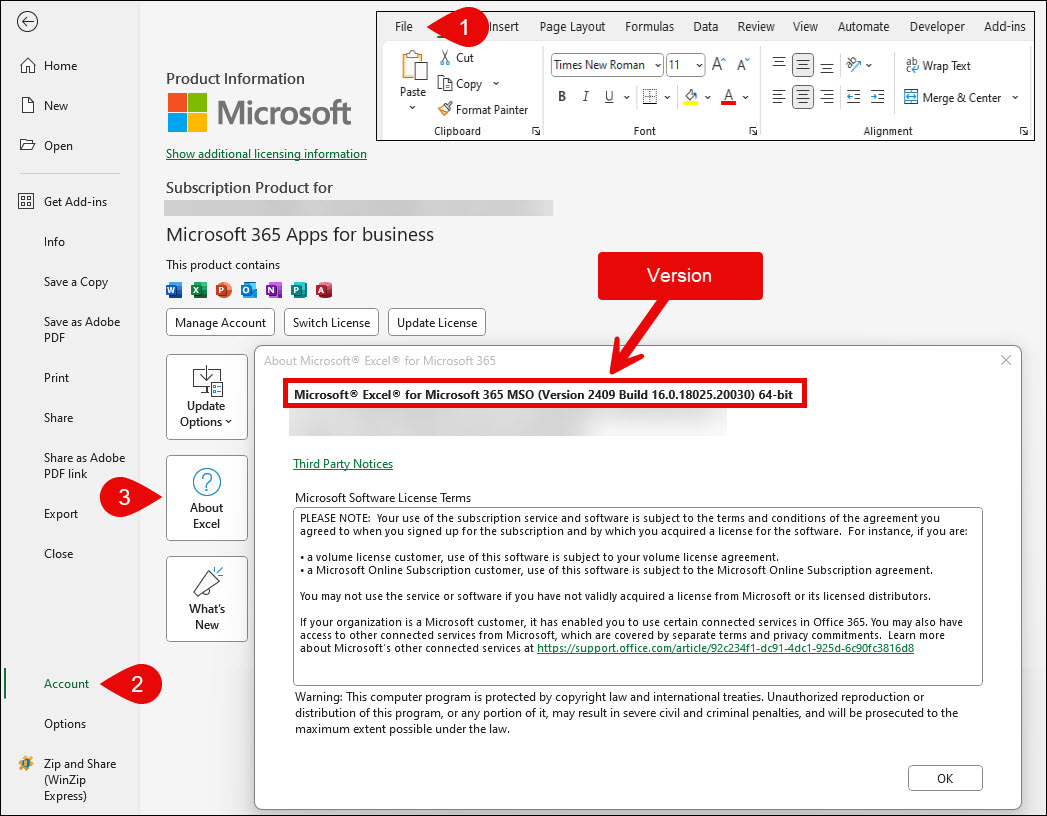Image resolution: width=1047 pixels, height=816 pixels.
Task: Click the Cut scissors icon
Action: click(446, 58)
